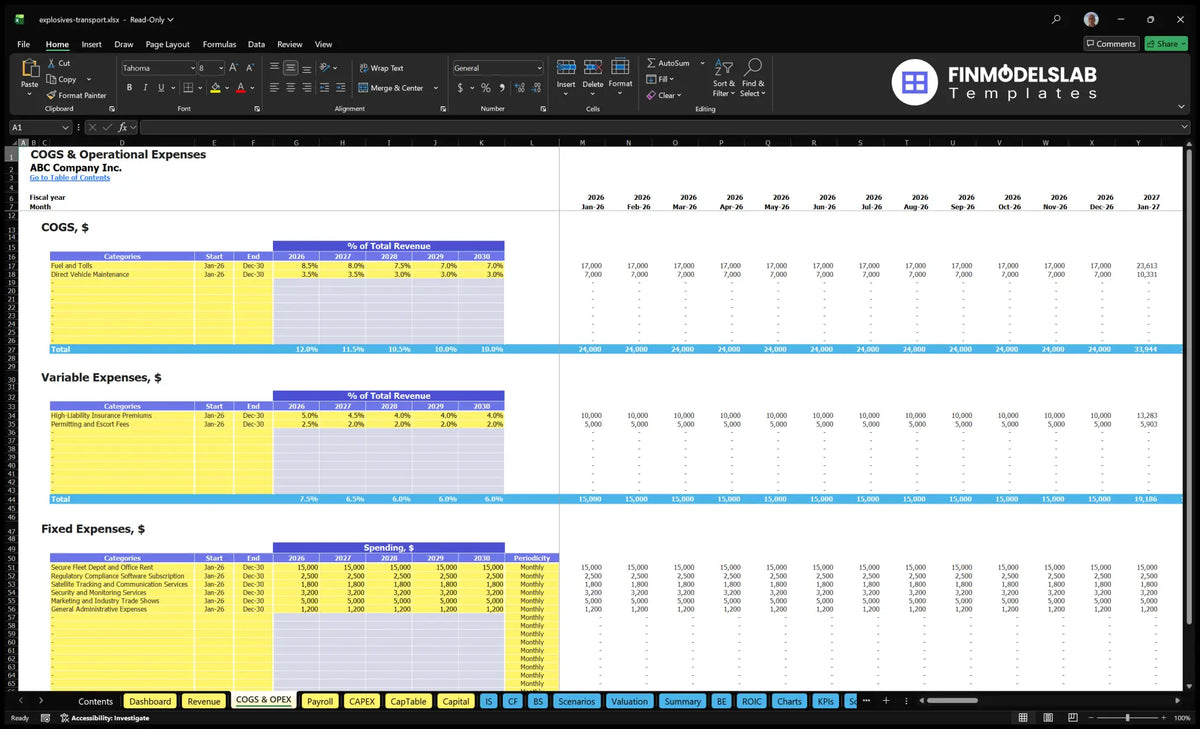Open the Name Box dropdown arrow
Screen dimensions: 1200x729
coord(66,127)
